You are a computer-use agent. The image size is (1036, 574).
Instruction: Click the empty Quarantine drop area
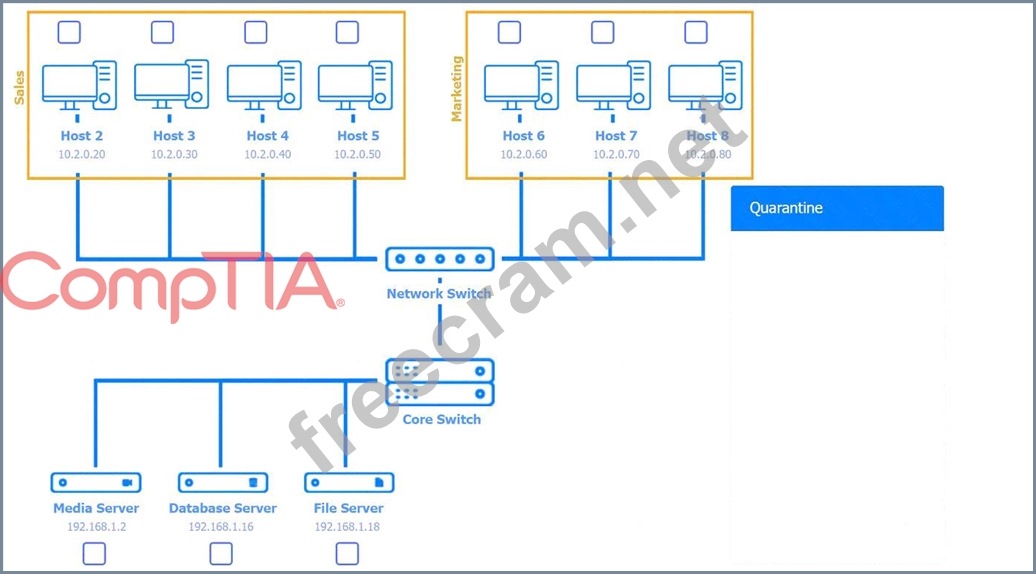(x=837, y=400)
